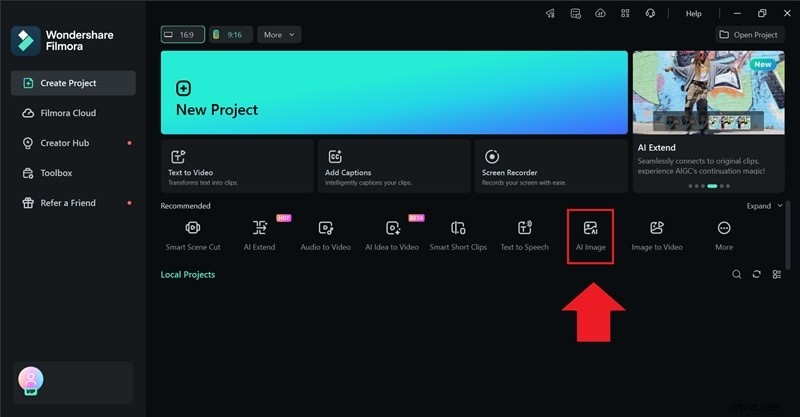800x417 pixels.
Task: Launch the Smart Scene Cut tool
Action: click(193, 234)
